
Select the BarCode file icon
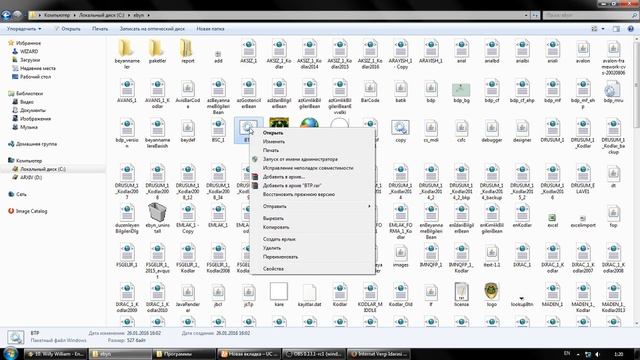click(x=370, y=88)
